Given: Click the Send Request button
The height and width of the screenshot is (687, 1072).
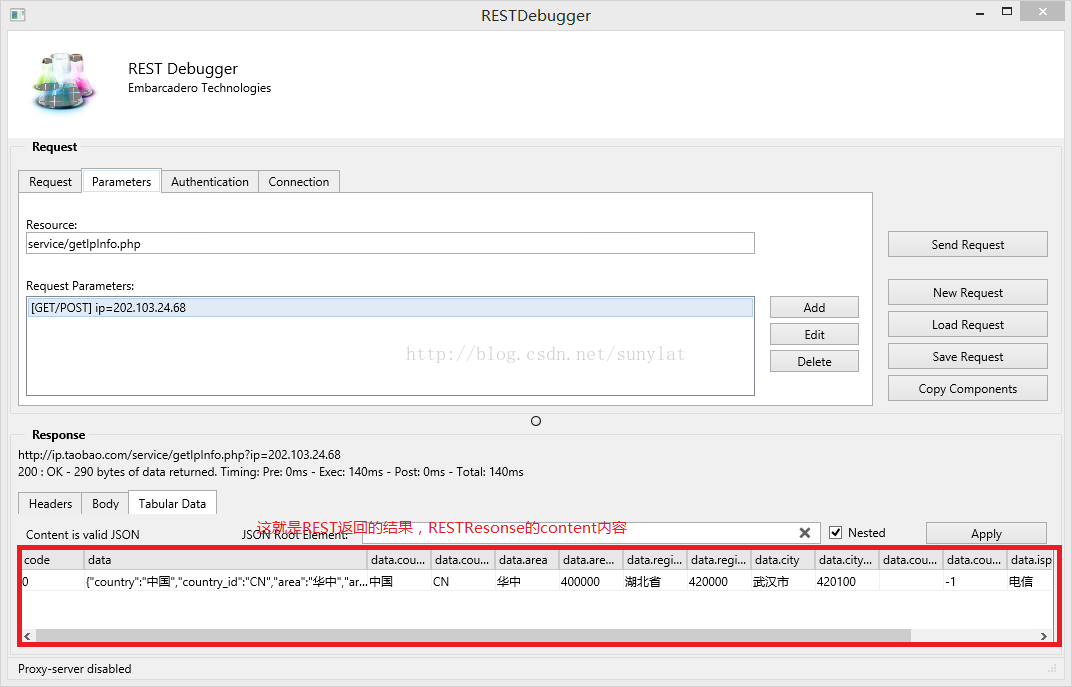Looking at the screenshot, I should point(967,245).
